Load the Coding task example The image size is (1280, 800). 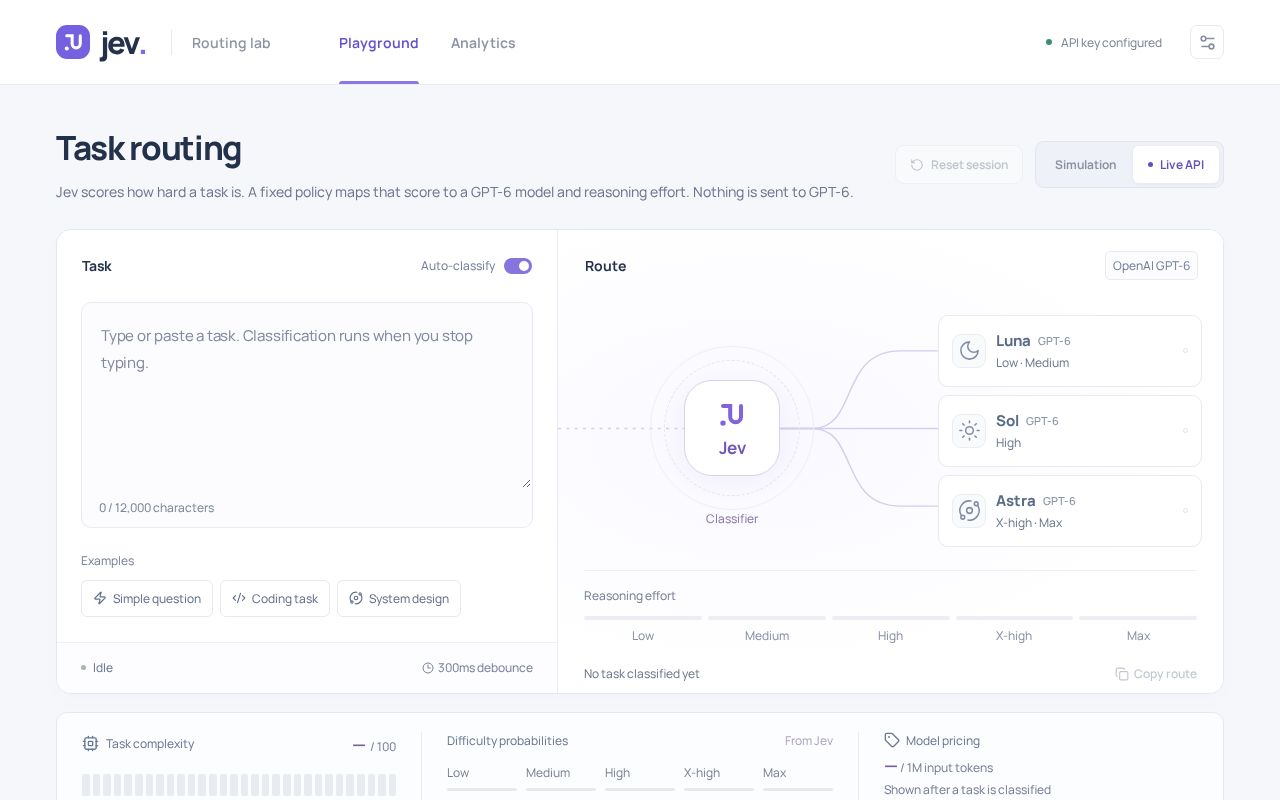click(275, 598)
